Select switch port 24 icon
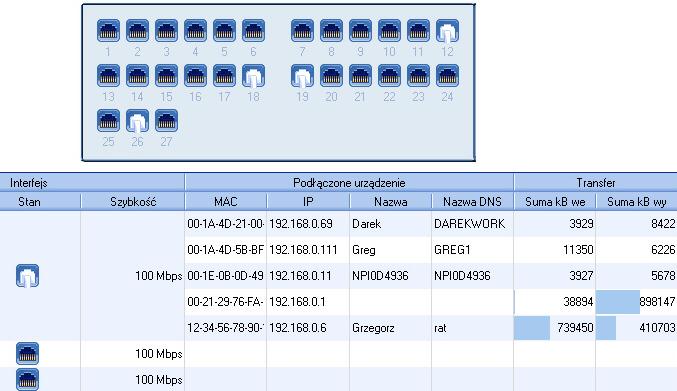 pyautogui.click(x=447, y=76)
